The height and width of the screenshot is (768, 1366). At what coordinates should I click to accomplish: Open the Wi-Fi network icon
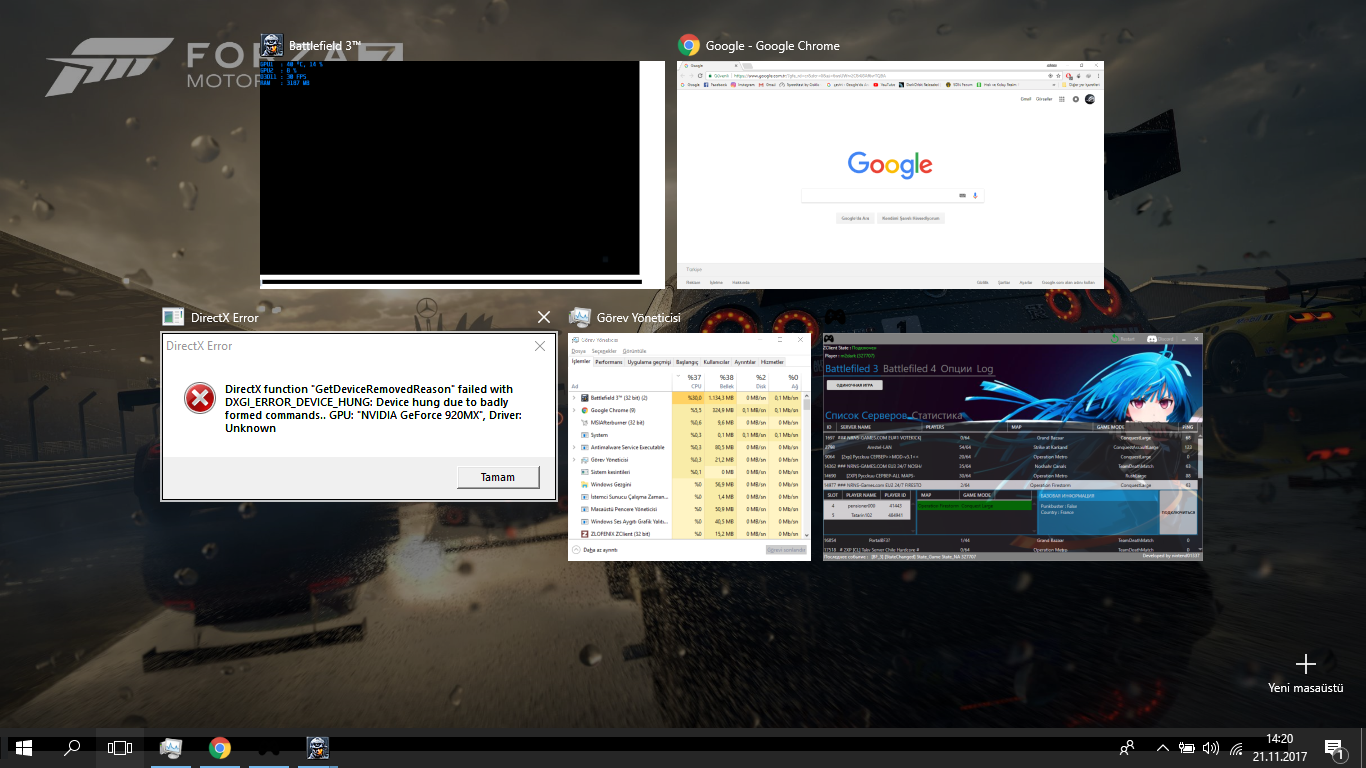(x=1236, y=748)
